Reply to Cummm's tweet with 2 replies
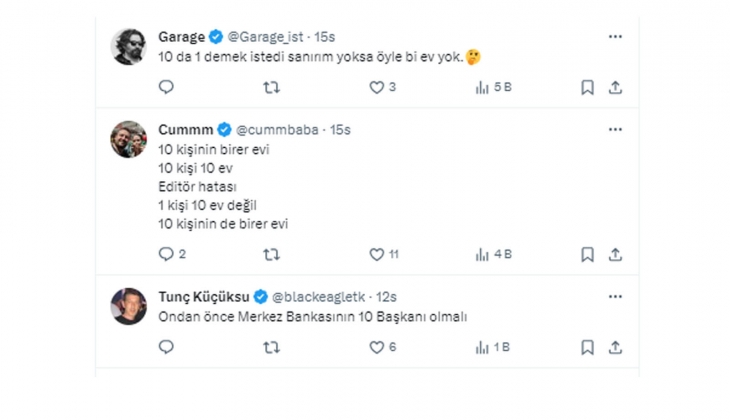 166,254
